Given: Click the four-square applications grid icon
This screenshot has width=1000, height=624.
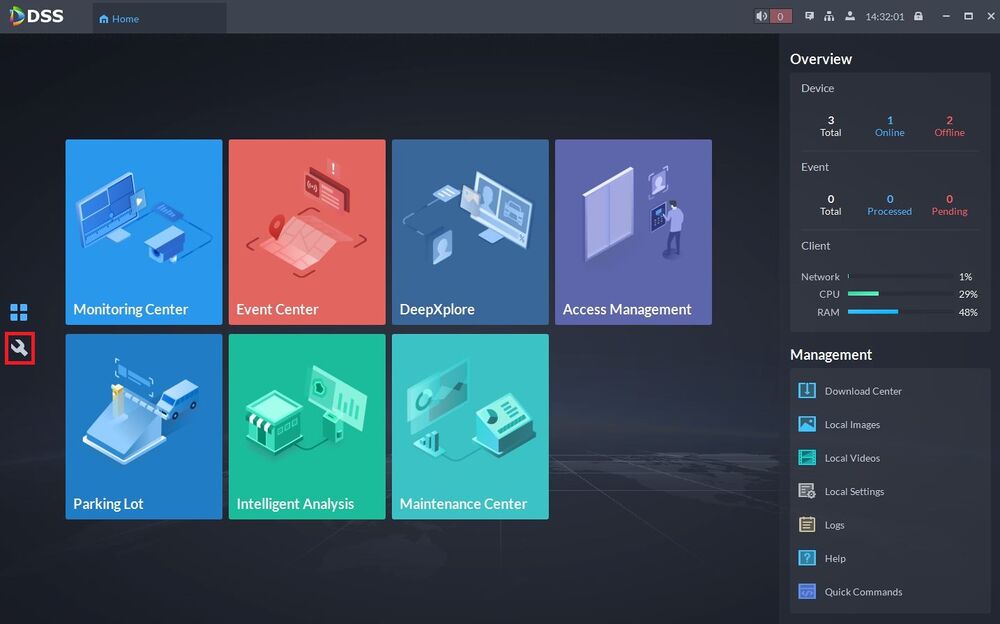Looking at the screenshot, I should coord(19,312).
